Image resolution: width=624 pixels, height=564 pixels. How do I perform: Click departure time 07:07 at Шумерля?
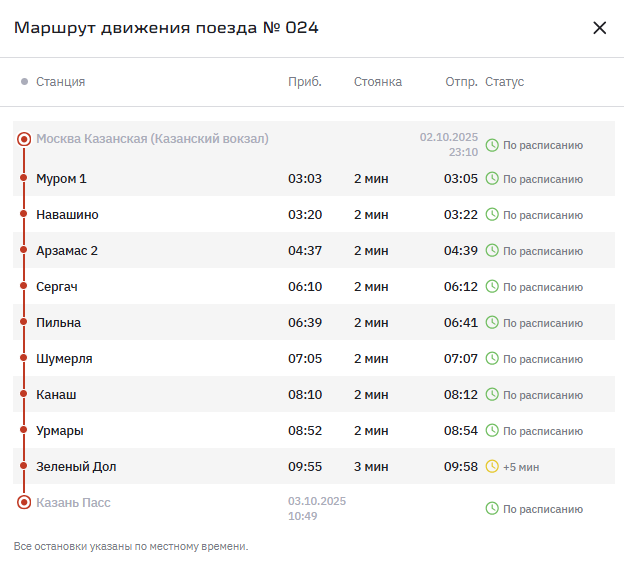pos(461,359)
